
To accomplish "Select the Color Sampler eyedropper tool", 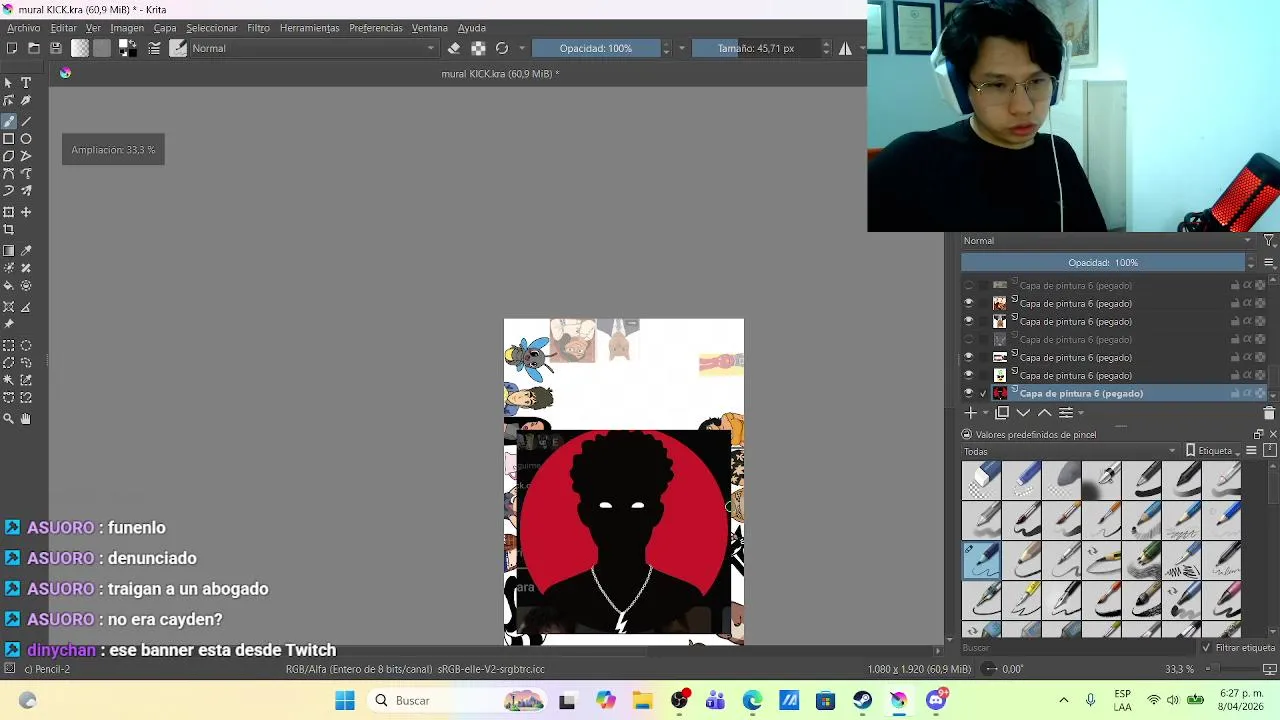I will tap(26, 251).
